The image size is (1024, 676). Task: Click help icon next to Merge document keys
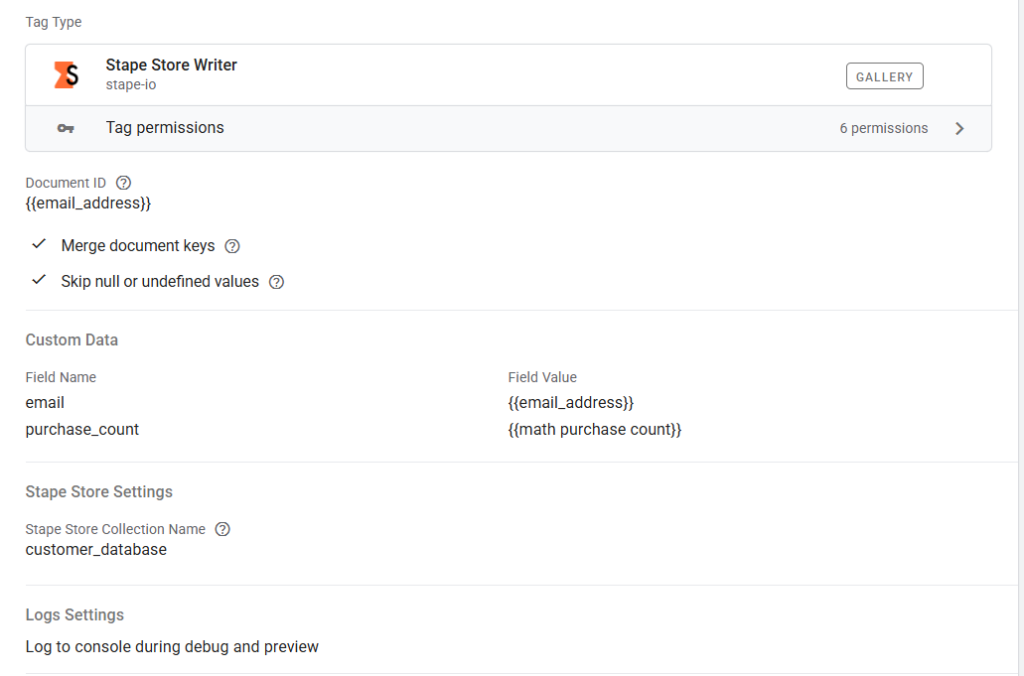[x=232, y=246]
